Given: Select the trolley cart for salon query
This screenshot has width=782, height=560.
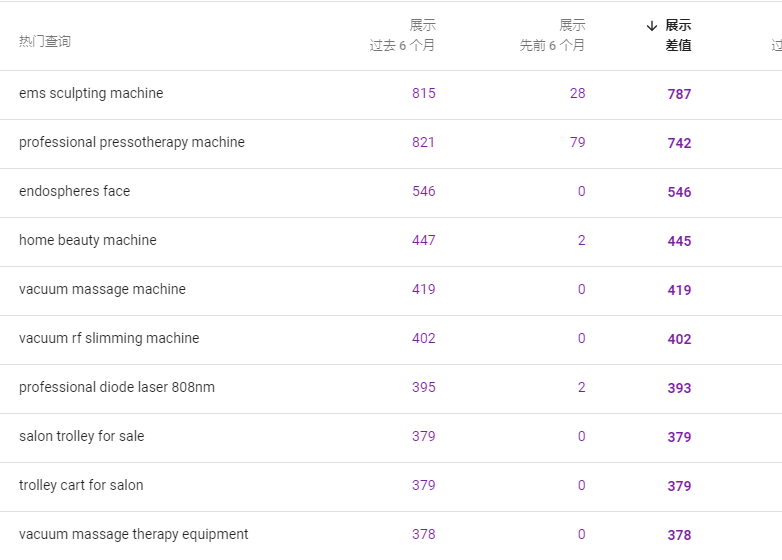Looking at the screenshot, I should [x=81, y=485].
